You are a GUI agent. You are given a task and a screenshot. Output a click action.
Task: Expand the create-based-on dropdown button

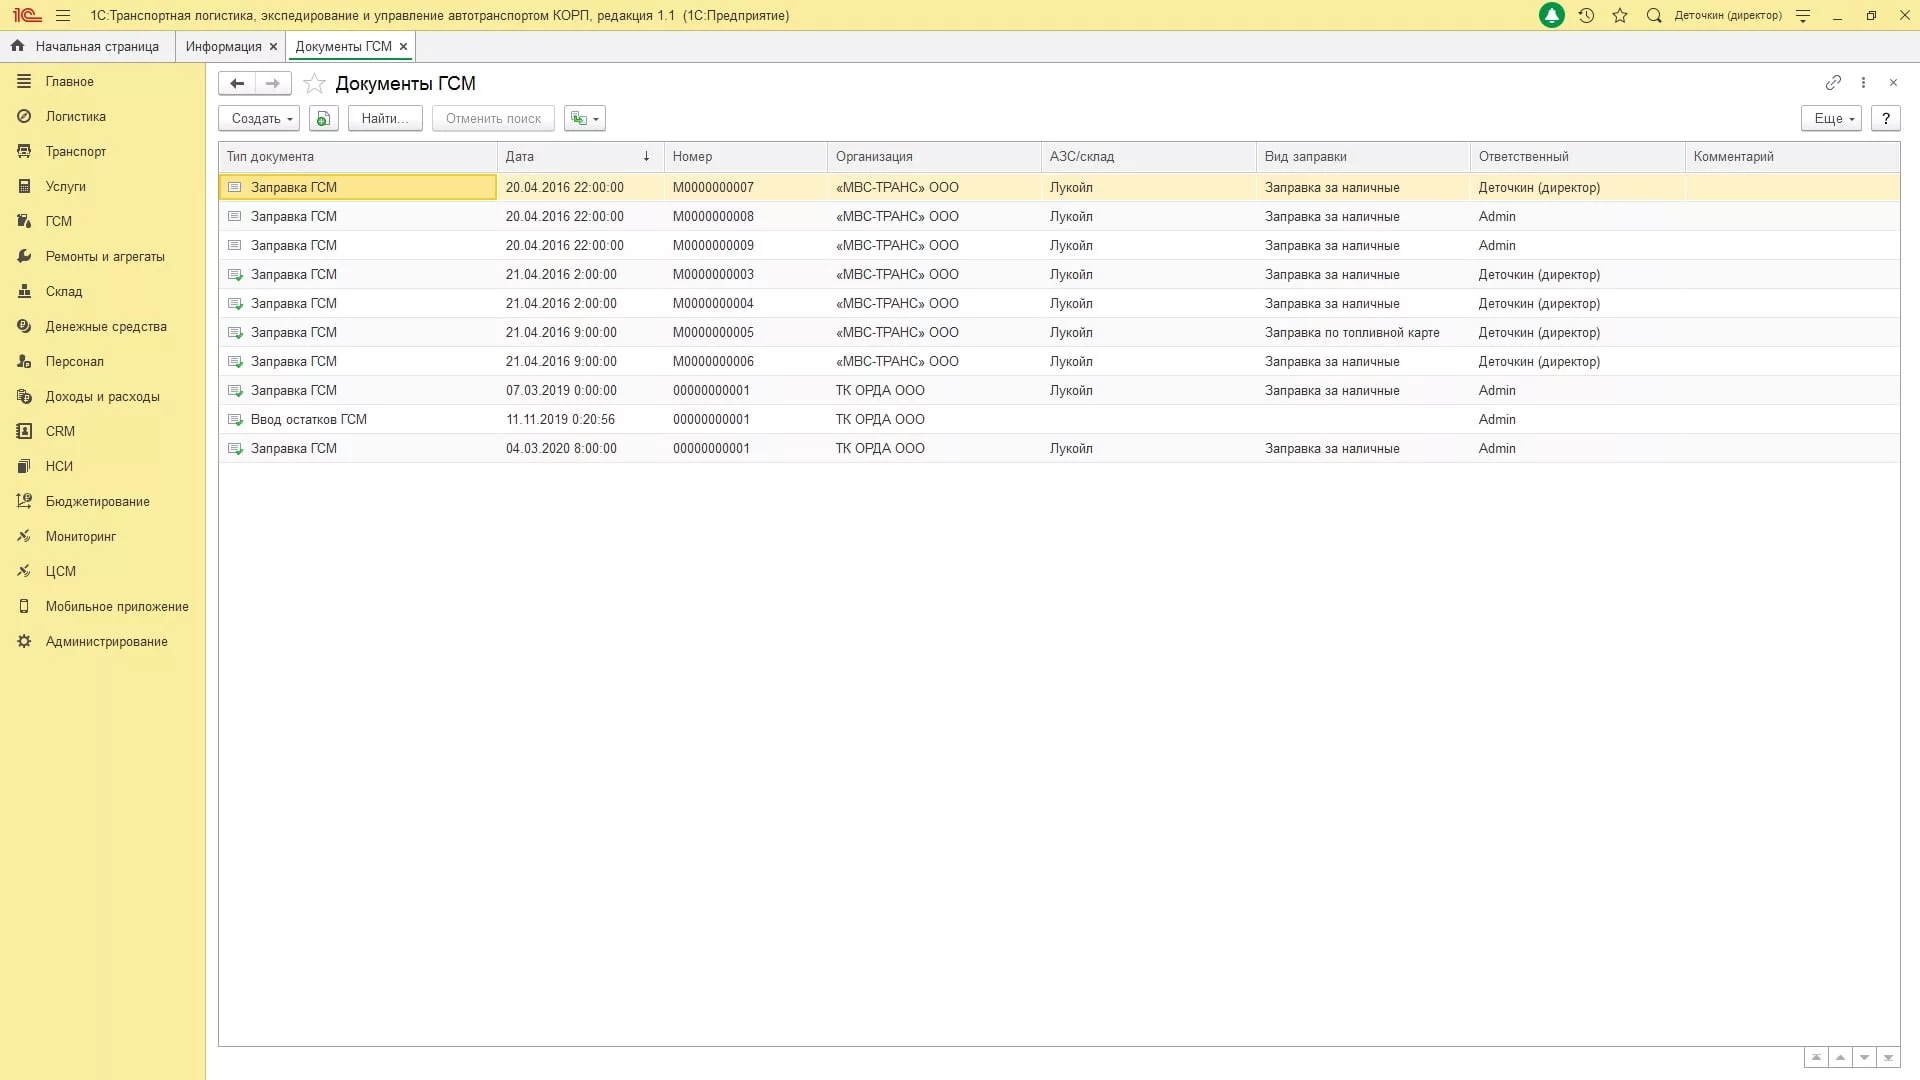click(585, 118)
